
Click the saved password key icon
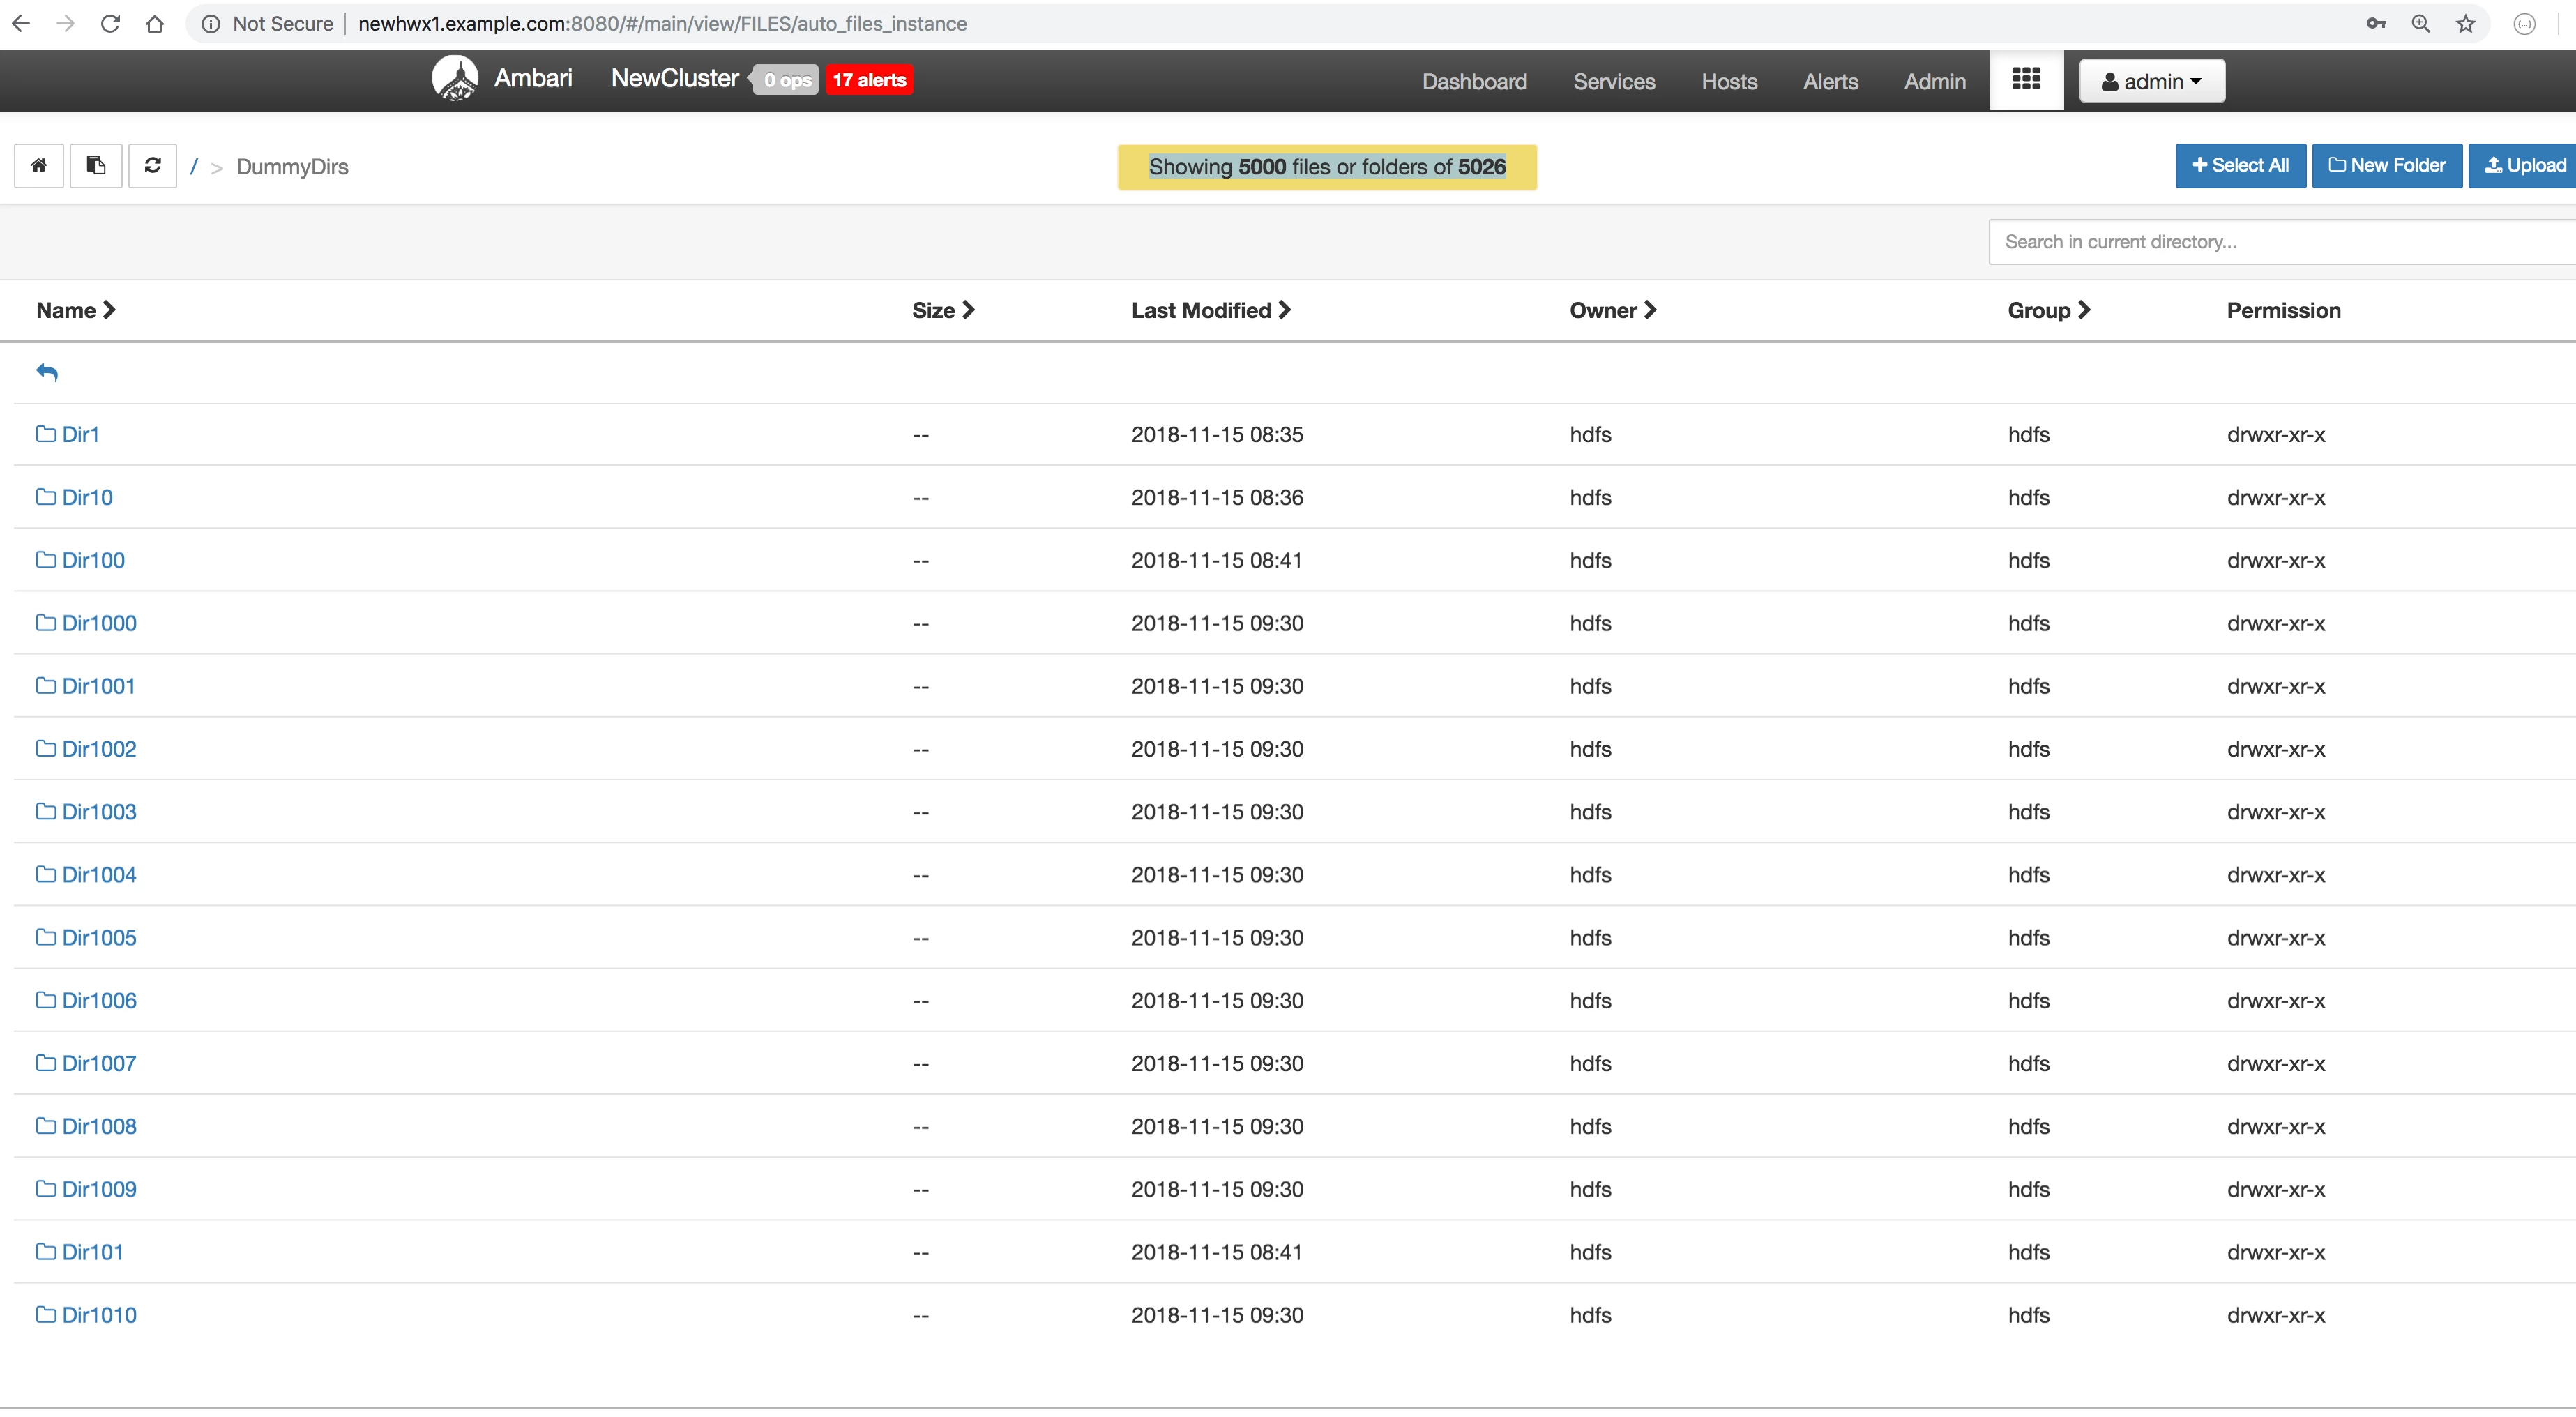tap(2377, 24)
